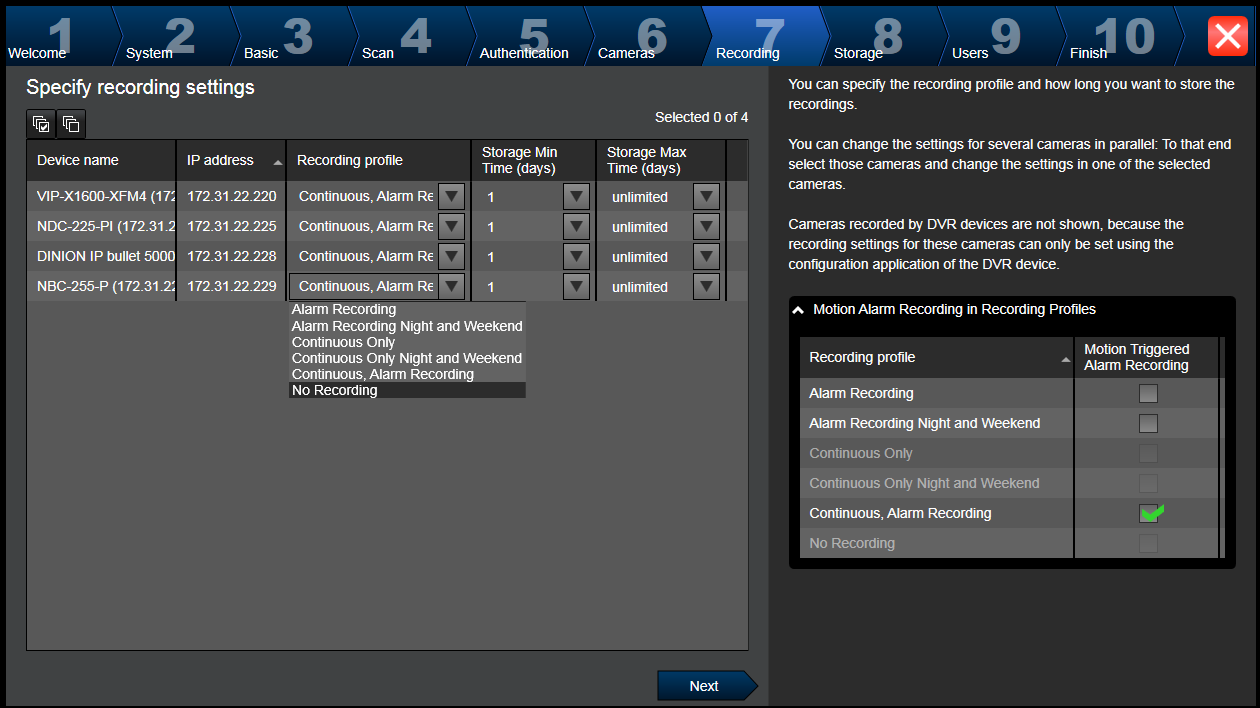This screenshot has height=708, width=1260.
Task: Click the Storage Min Time (days) header
Action: click(533, 160)
